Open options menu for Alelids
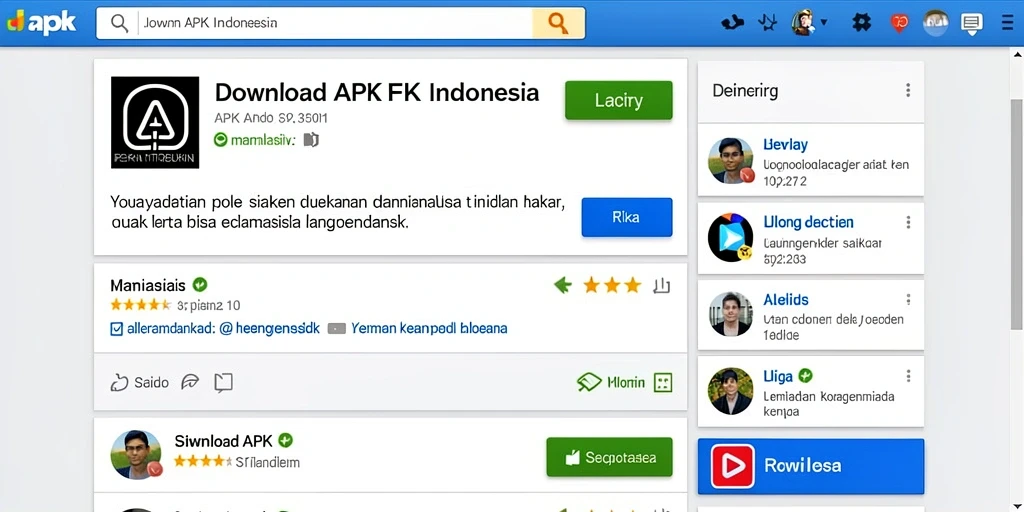The height and width of the screenshot is (512, 1024). (908, 300)
